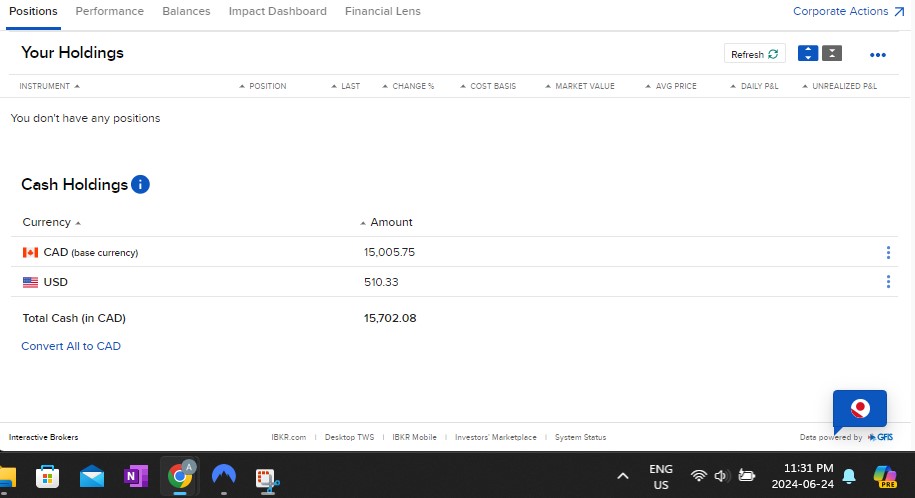The height and width of the screenshot is (498, 915).
Task: Click the Refresh holdings button
Action: click(x=754, y=54)
